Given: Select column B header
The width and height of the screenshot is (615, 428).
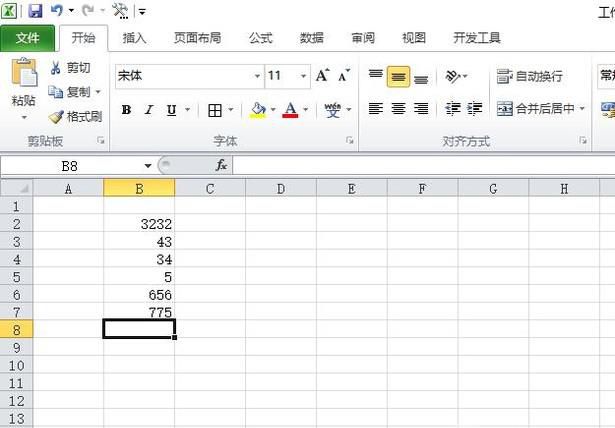Looking at the screenshot, I should tap(139, 188).
